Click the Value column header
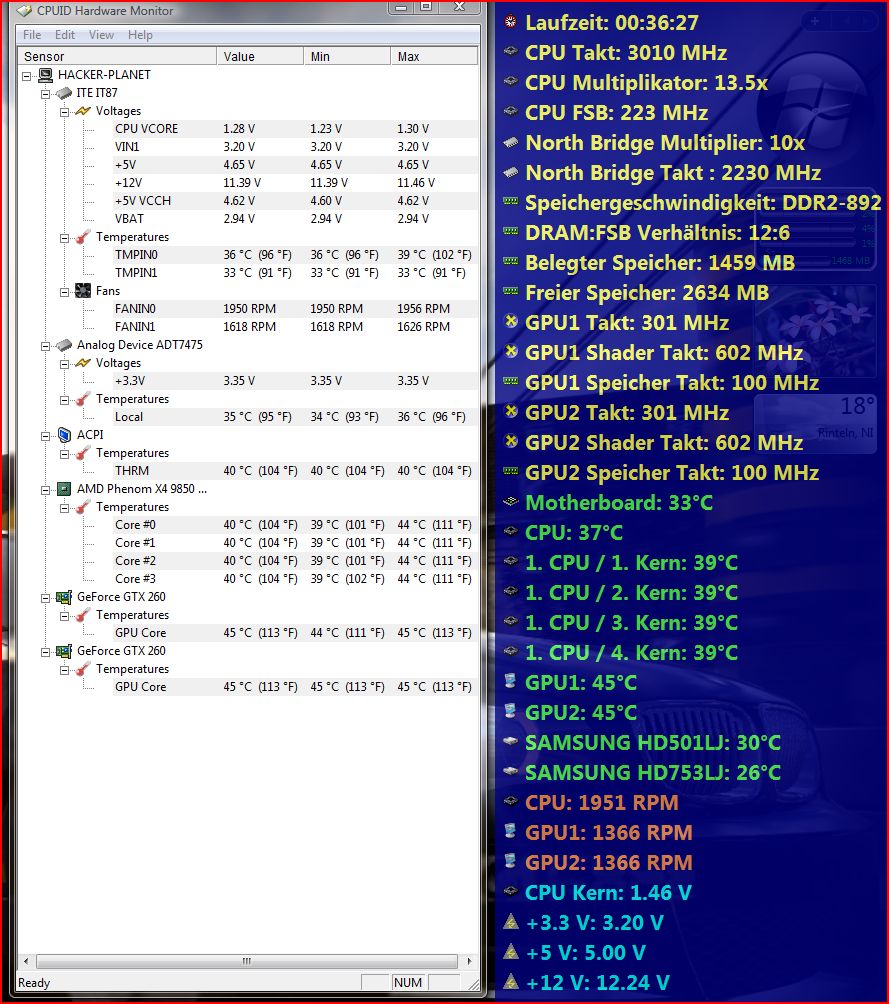The width and height of the screenshot is (889, 1004). pos(260,56)
